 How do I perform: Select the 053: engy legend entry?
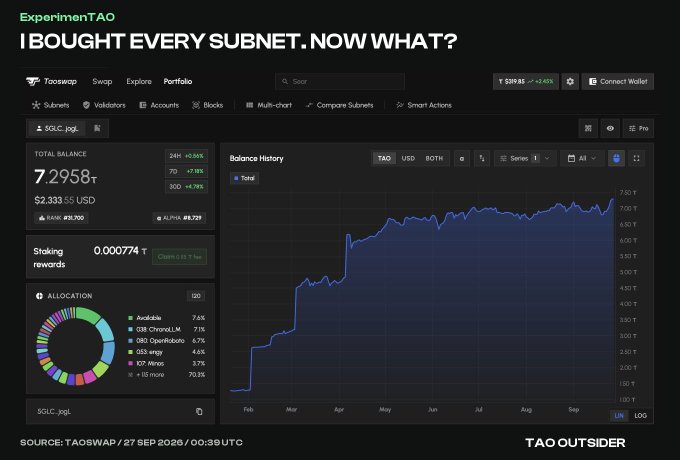(x=167, y=352)
